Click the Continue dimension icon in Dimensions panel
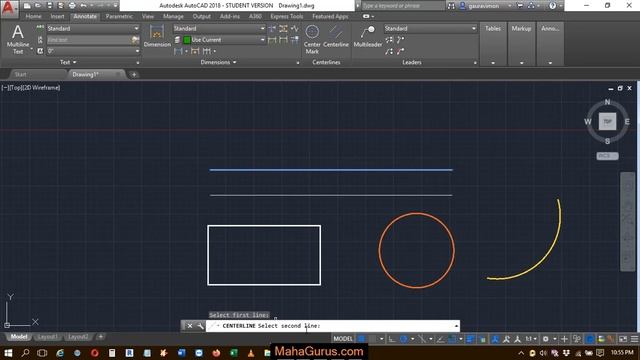Screen dimensions: 640x360 click(207, 51)
